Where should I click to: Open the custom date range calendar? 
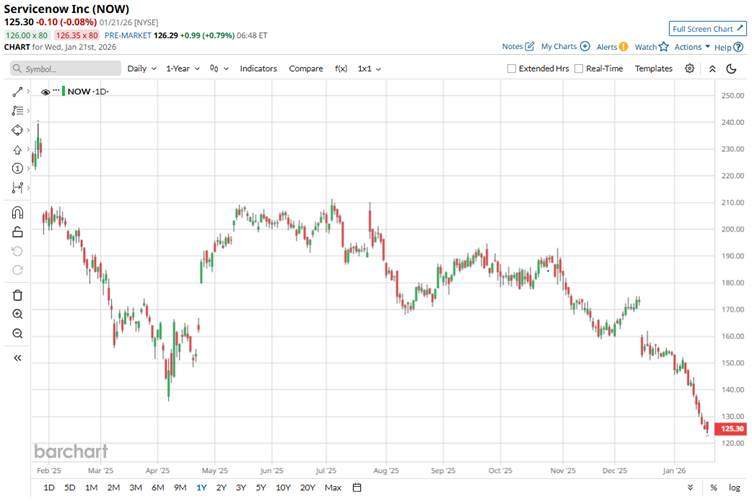click(x=357, y=488)
